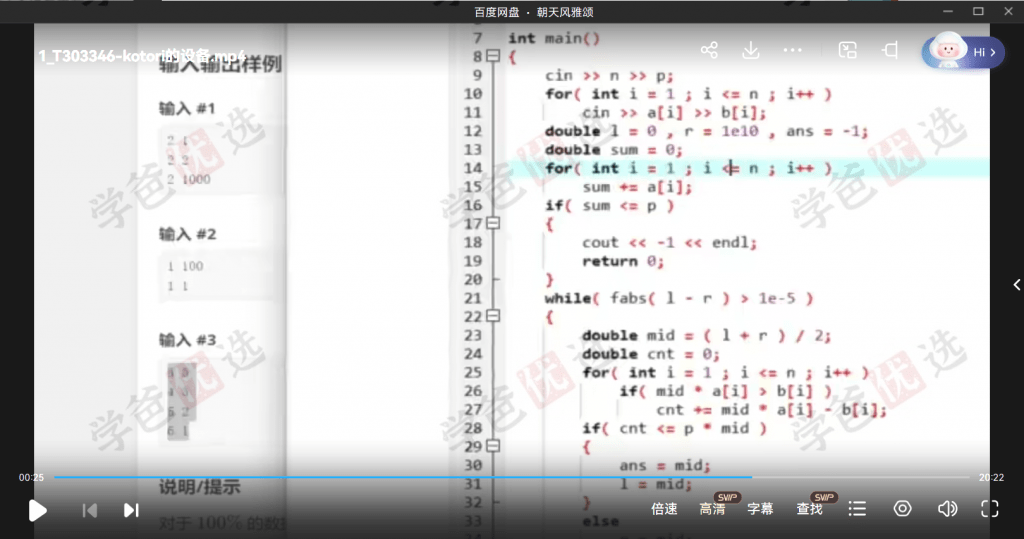This screenshot has width=1024, height=539.
Task: Collapse code fold at line 17
Action: (493, 224)
